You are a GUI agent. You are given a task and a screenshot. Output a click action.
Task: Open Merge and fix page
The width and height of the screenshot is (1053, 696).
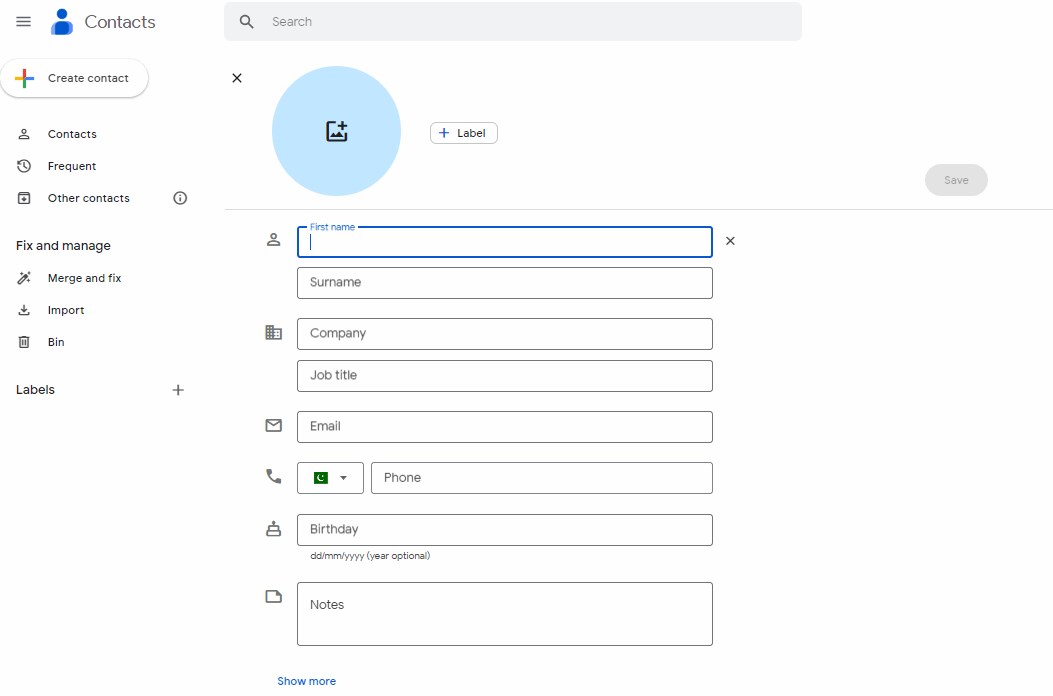click(84, 278)
